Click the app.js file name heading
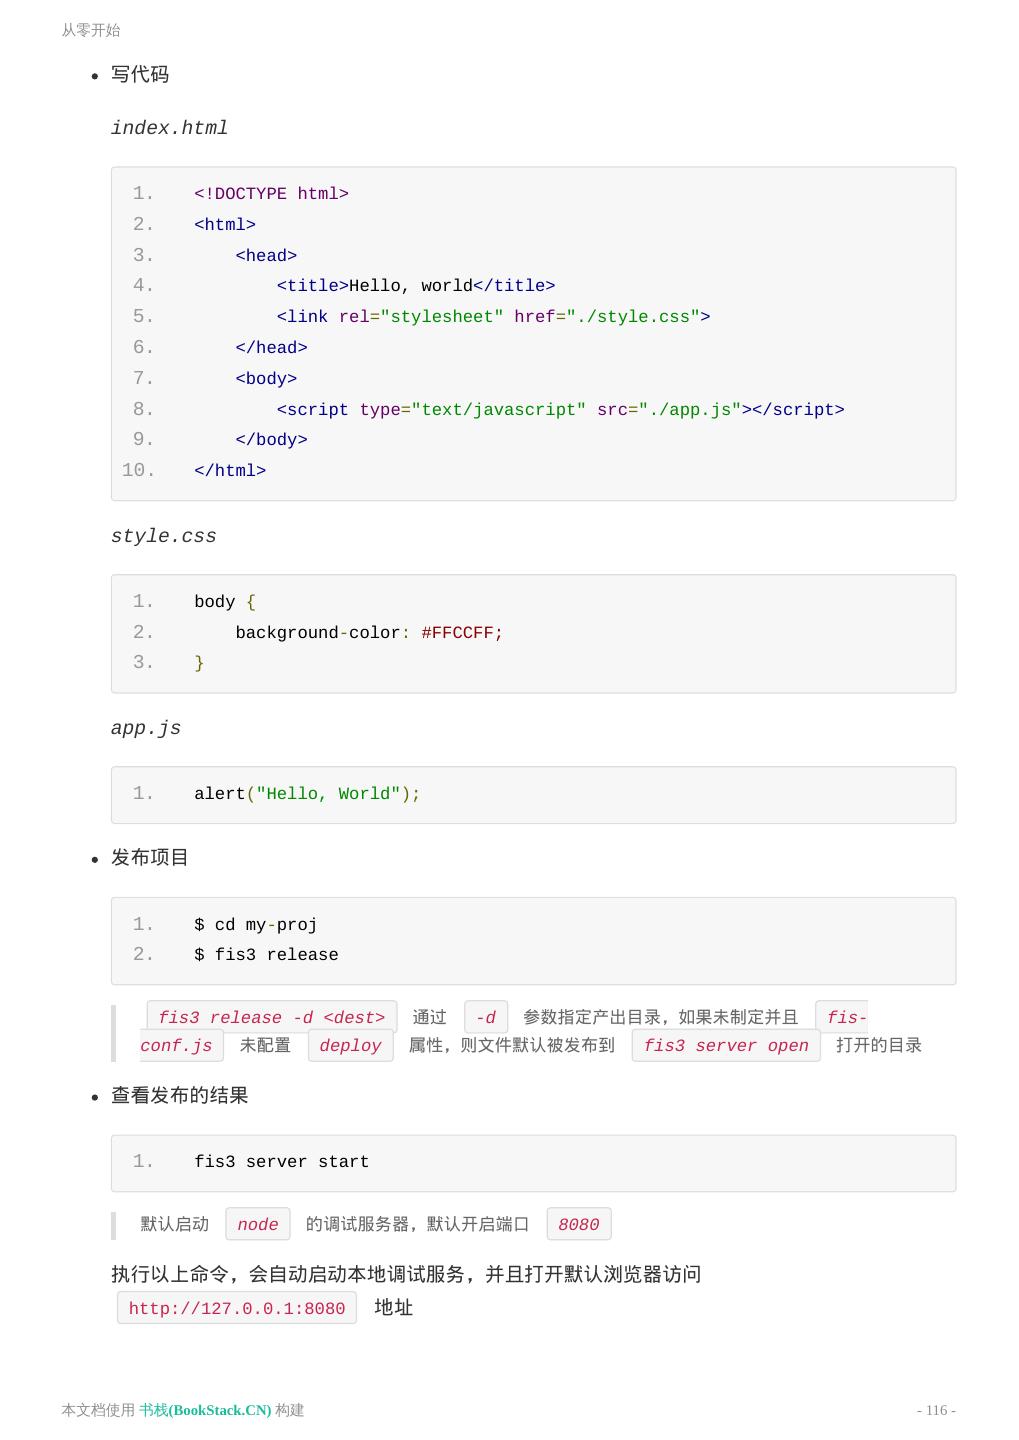 pyautogui.click(x=146, y=728)
